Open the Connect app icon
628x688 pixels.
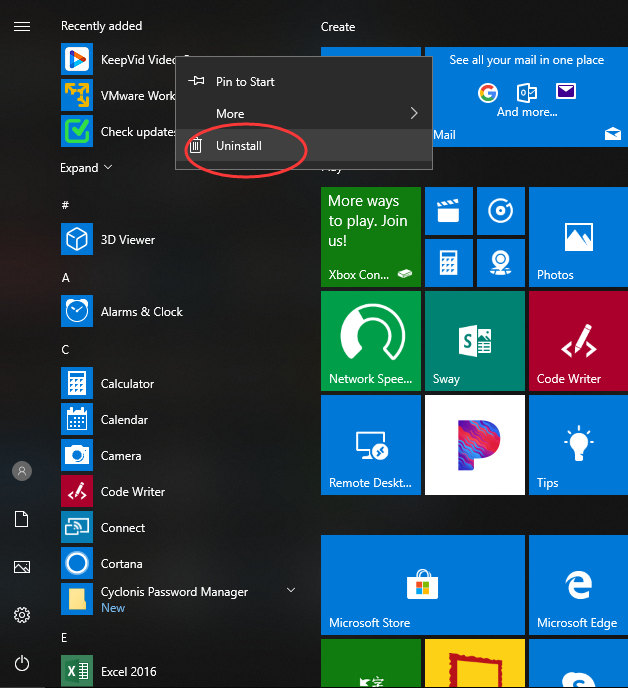(x=77, y=527)
